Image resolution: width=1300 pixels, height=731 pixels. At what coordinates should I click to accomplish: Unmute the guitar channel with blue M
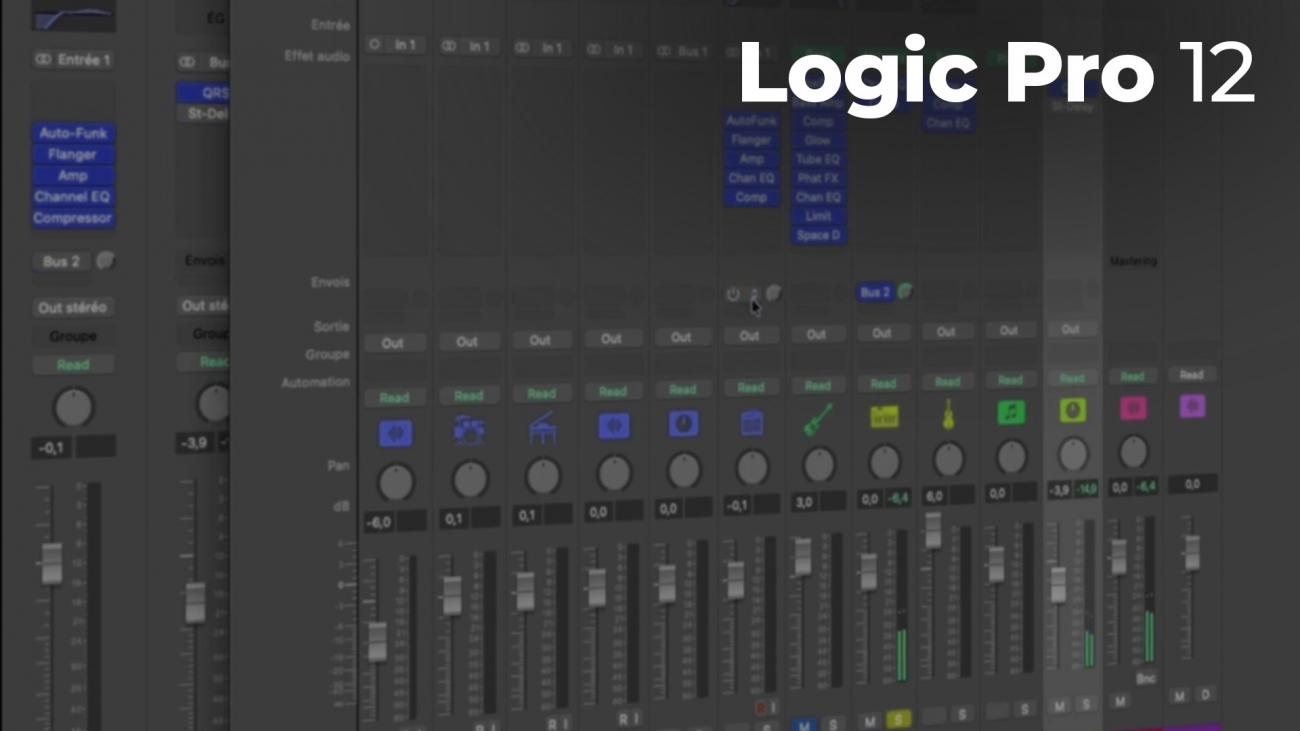pyautogui.click(x=804, y=723)
